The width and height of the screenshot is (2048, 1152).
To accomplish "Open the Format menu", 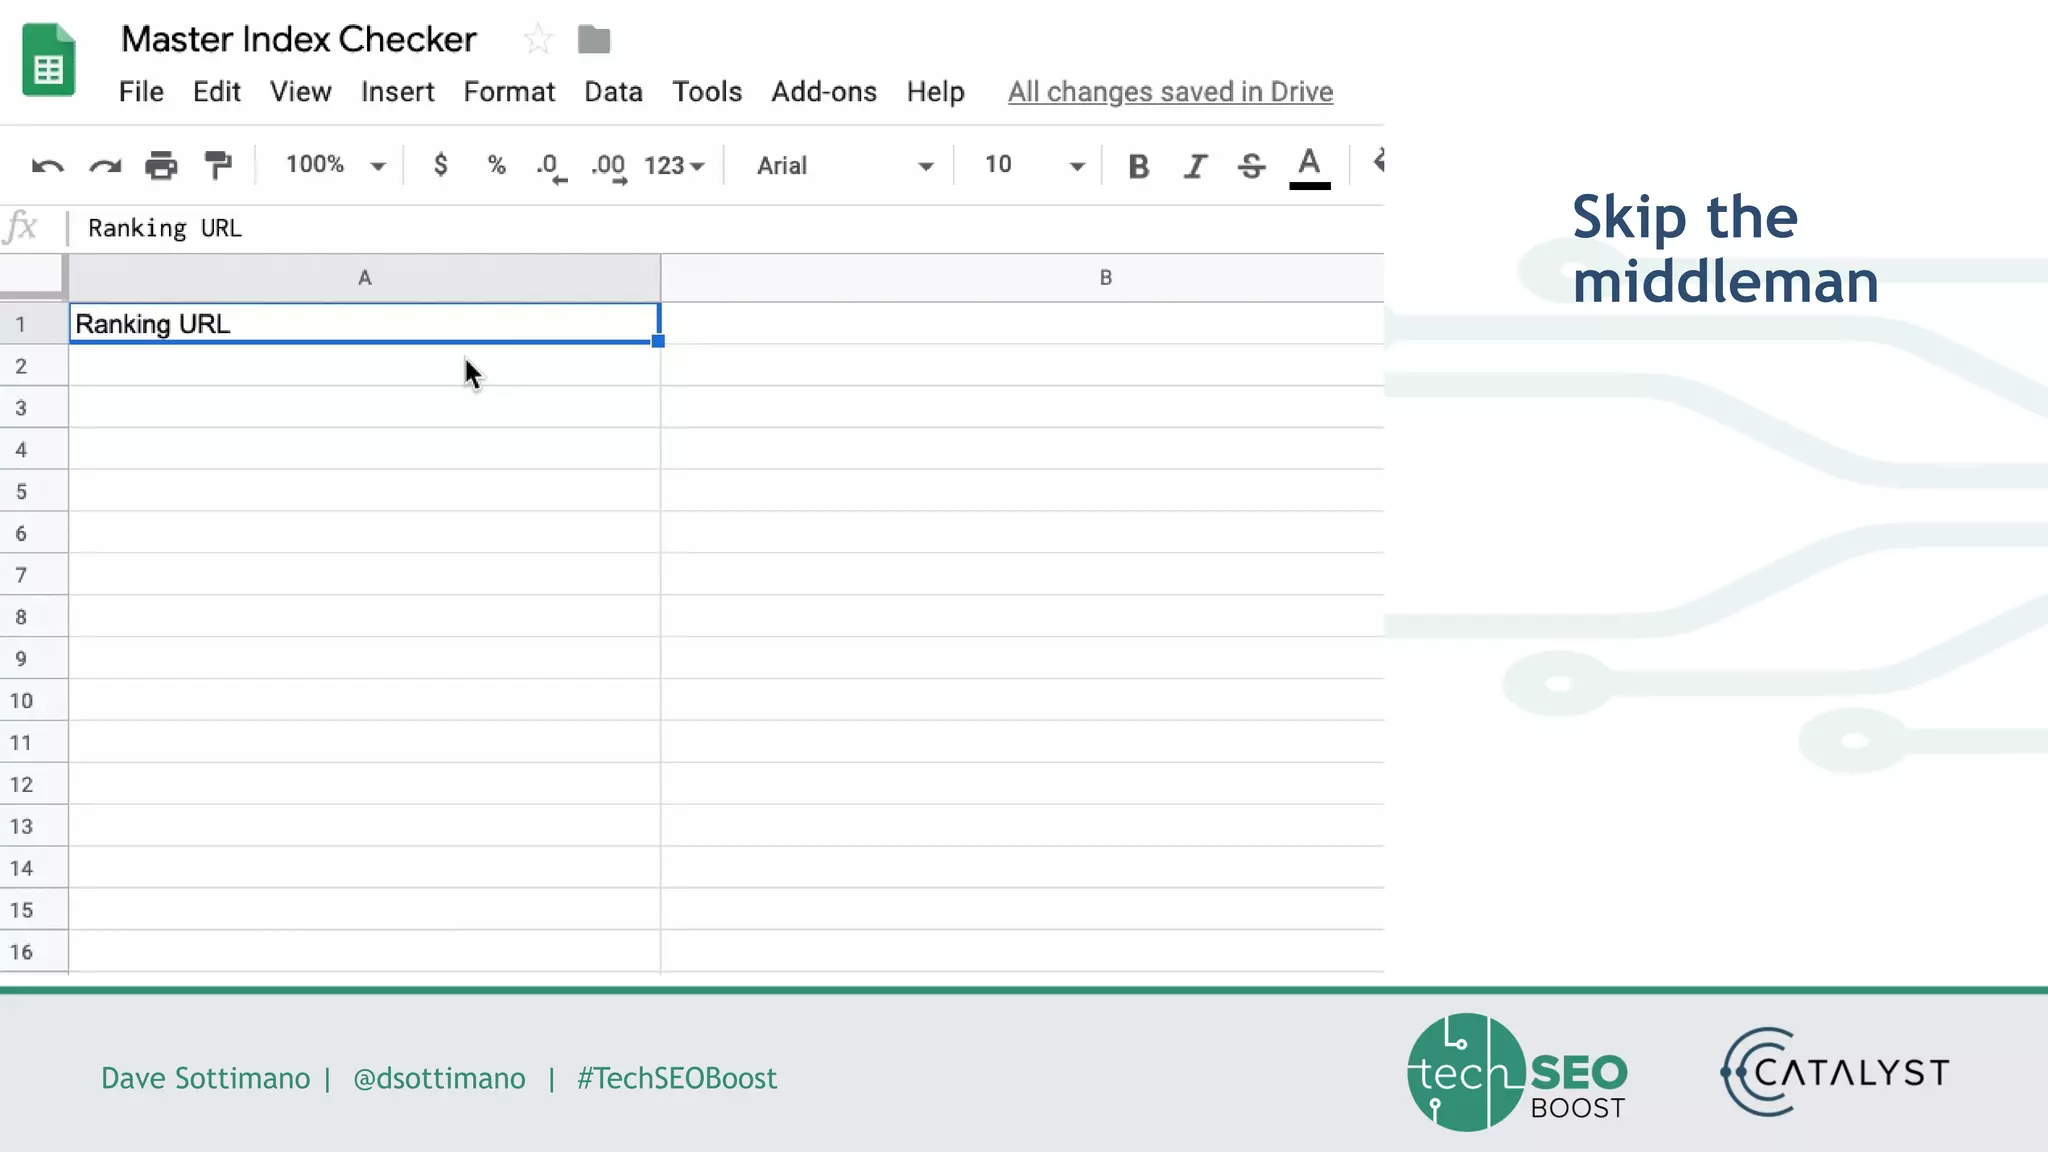I will (x=509, y=92).
